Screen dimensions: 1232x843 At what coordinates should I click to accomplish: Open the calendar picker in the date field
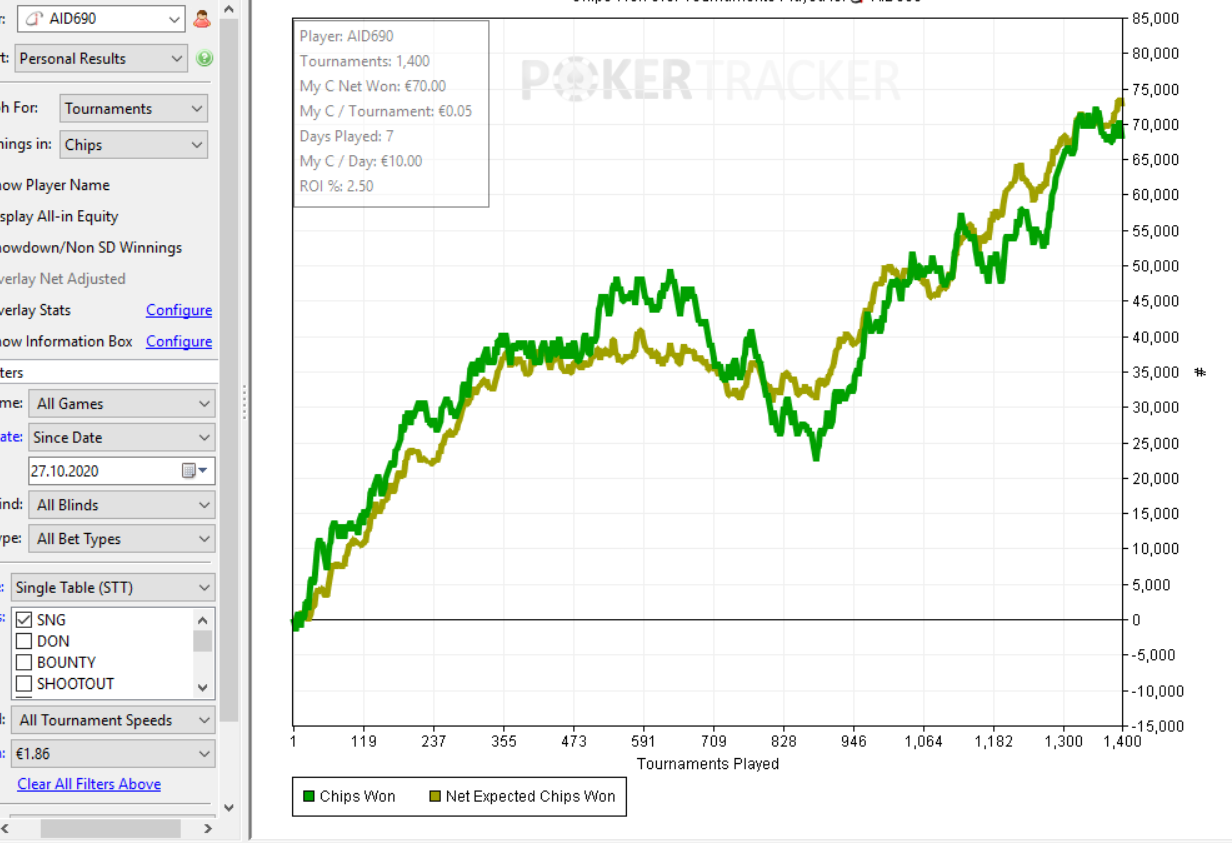193,471
